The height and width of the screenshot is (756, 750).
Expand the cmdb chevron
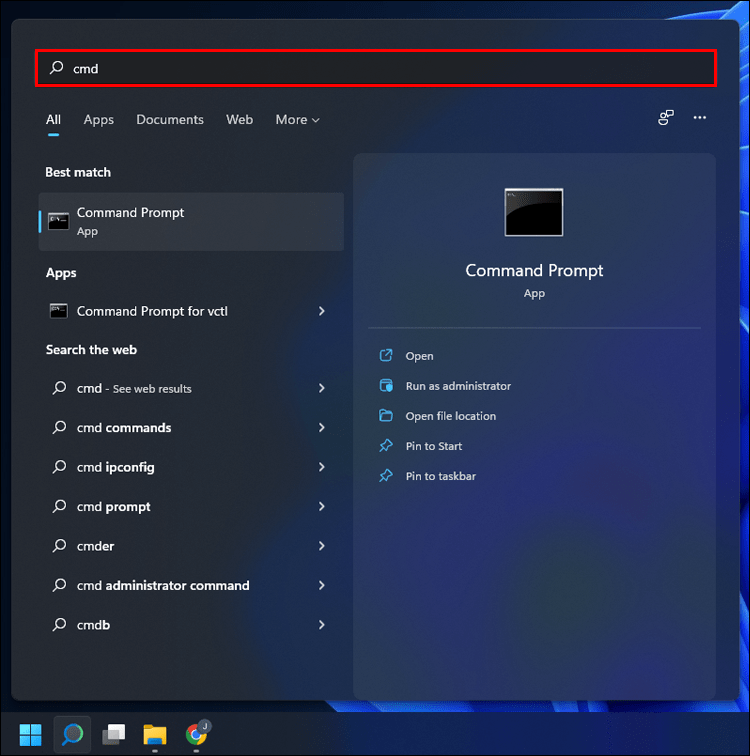(321, 625)
